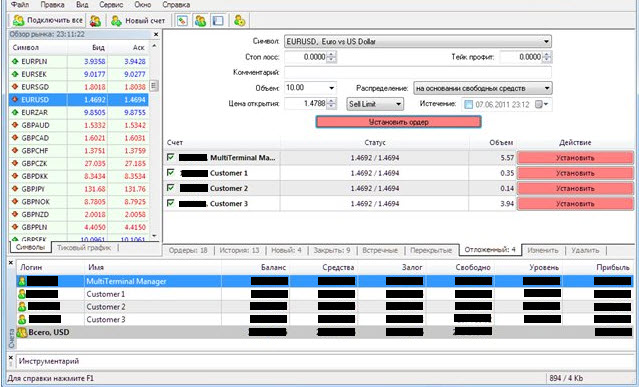Click the green arrow icon beside EURZAR
The width and height of the screenshot is (639, 387).
coord(15,112)
